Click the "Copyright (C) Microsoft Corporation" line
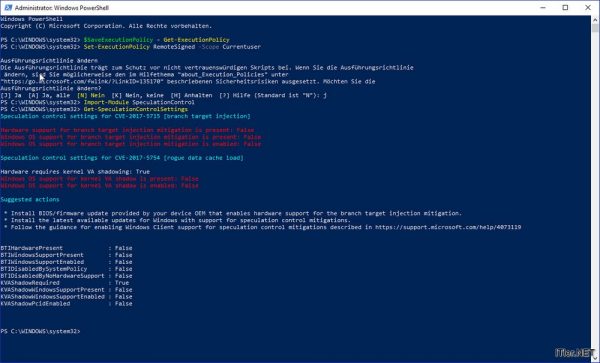This screenshot has width=600, height=363. tap(106, 26)
